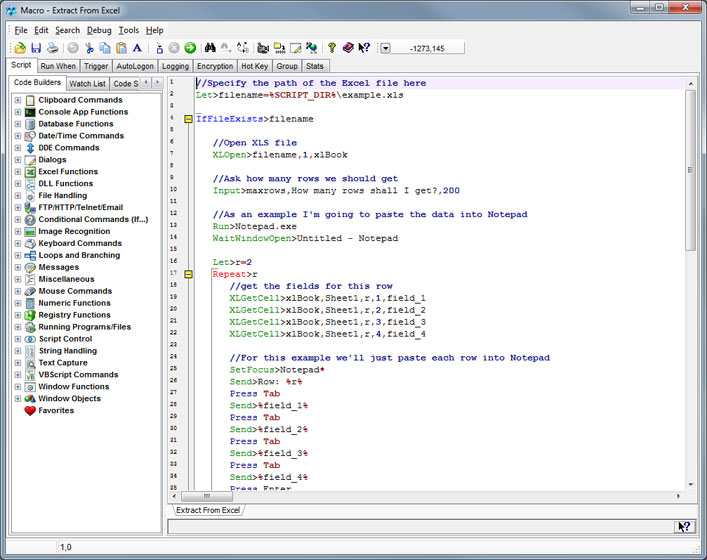Select the Extract From Excel editor tab
The height and width of the screenshot is (560, 707).
208,510
